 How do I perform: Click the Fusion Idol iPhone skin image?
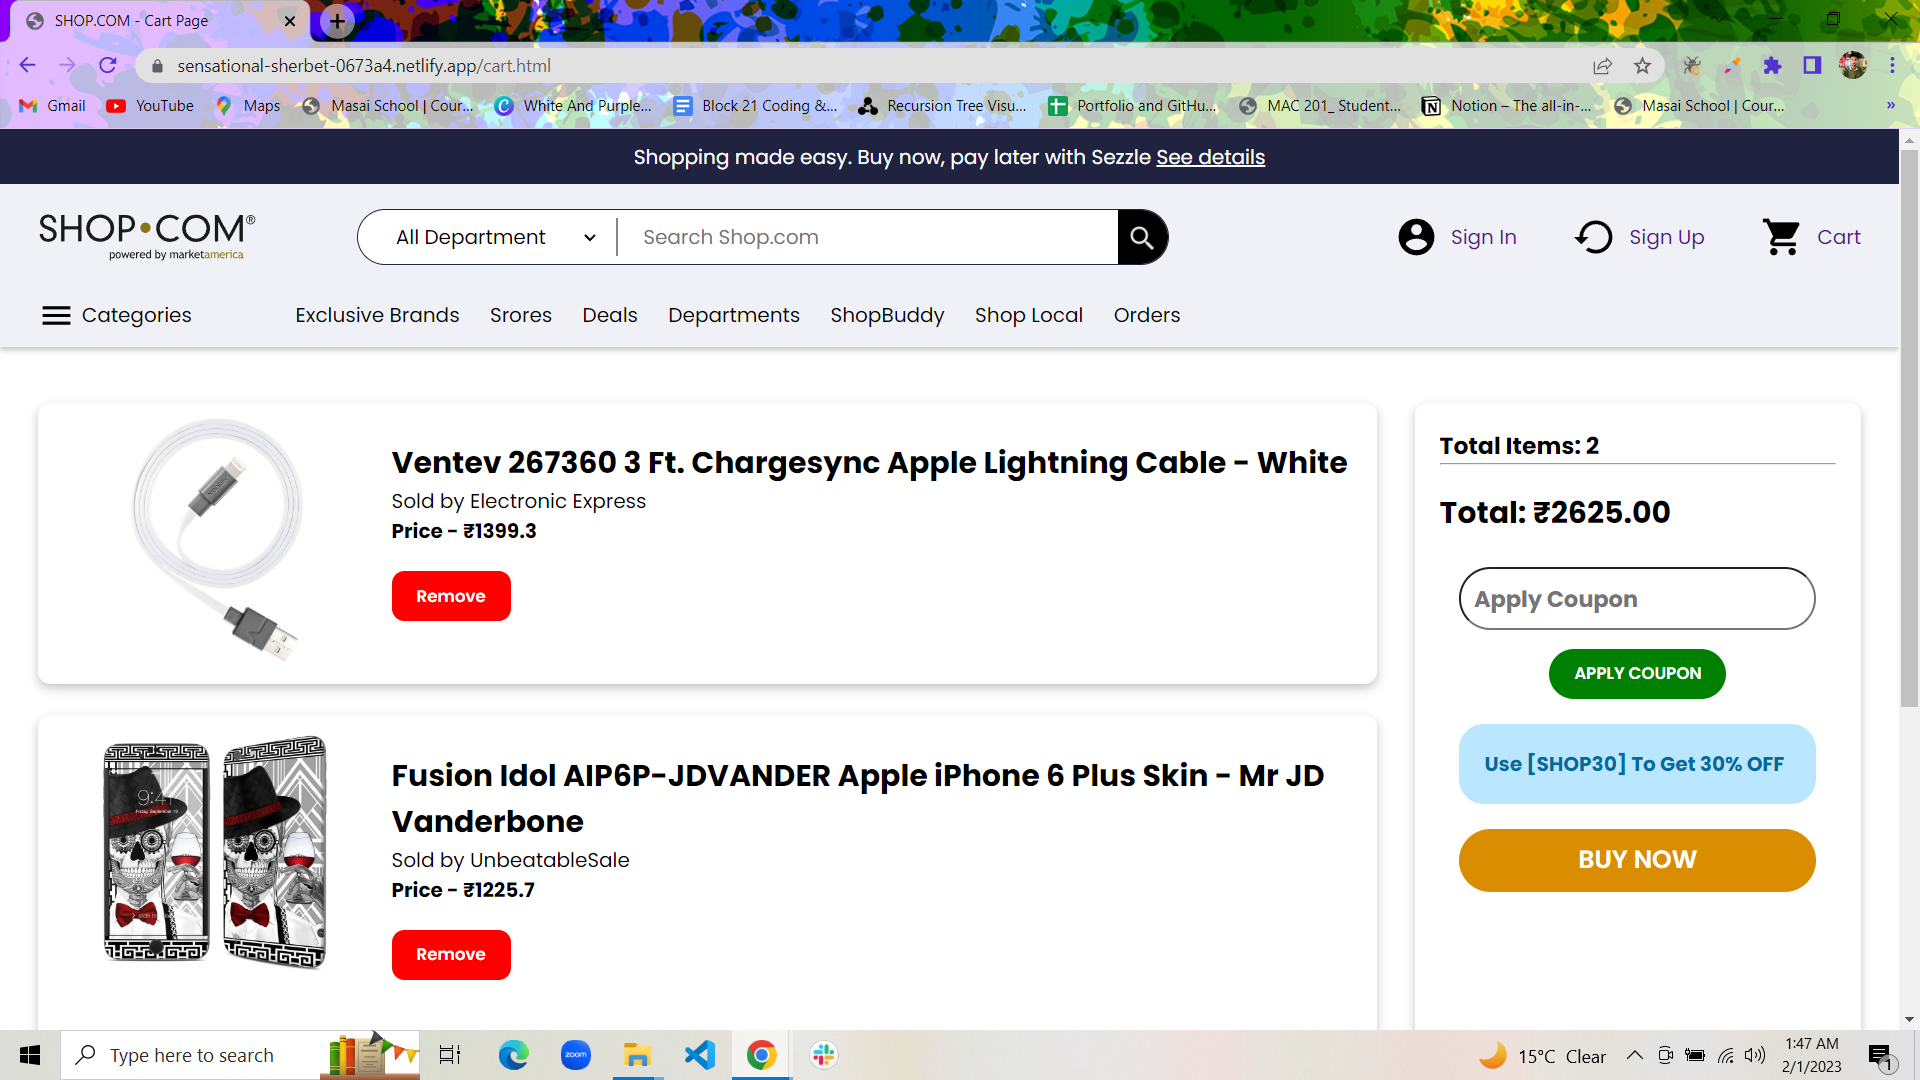(215, 853)
